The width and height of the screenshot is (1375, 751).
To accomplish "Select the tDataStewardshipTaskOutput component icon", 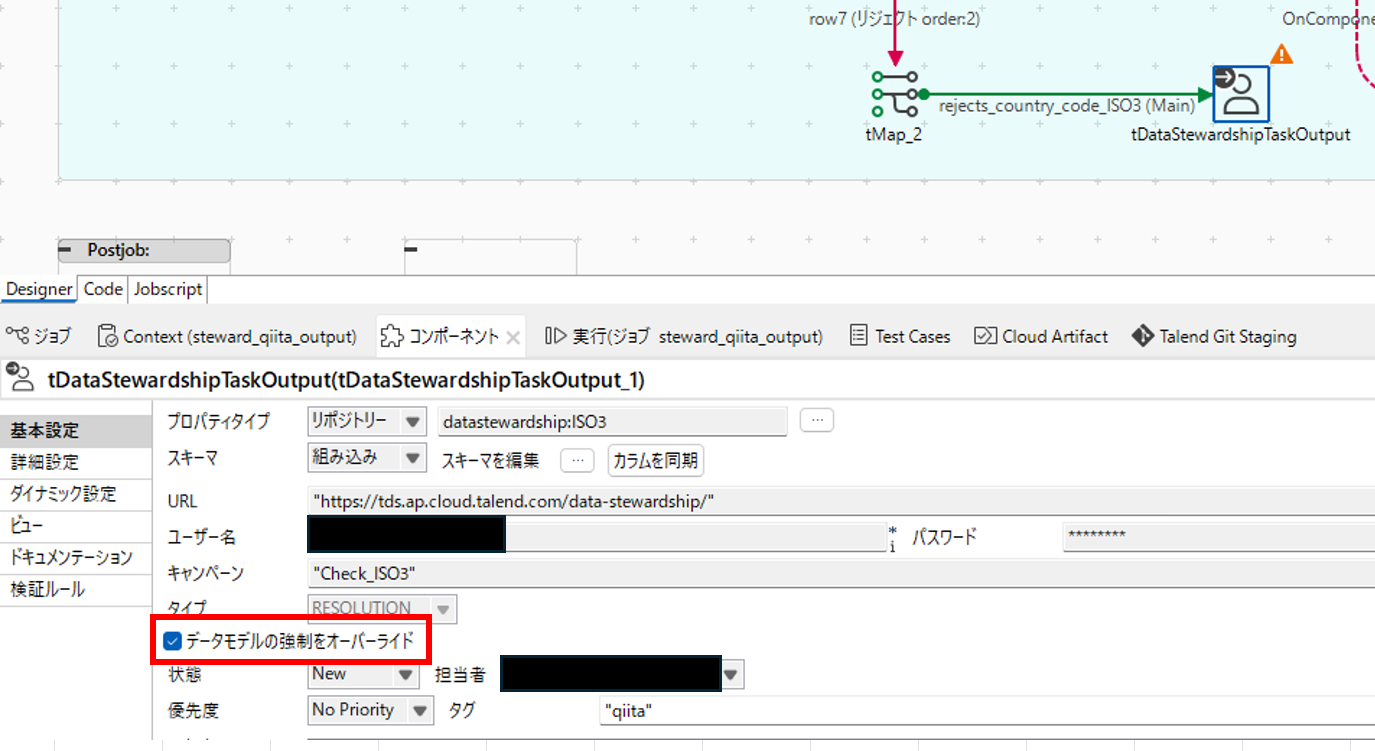I will 1241,94.
